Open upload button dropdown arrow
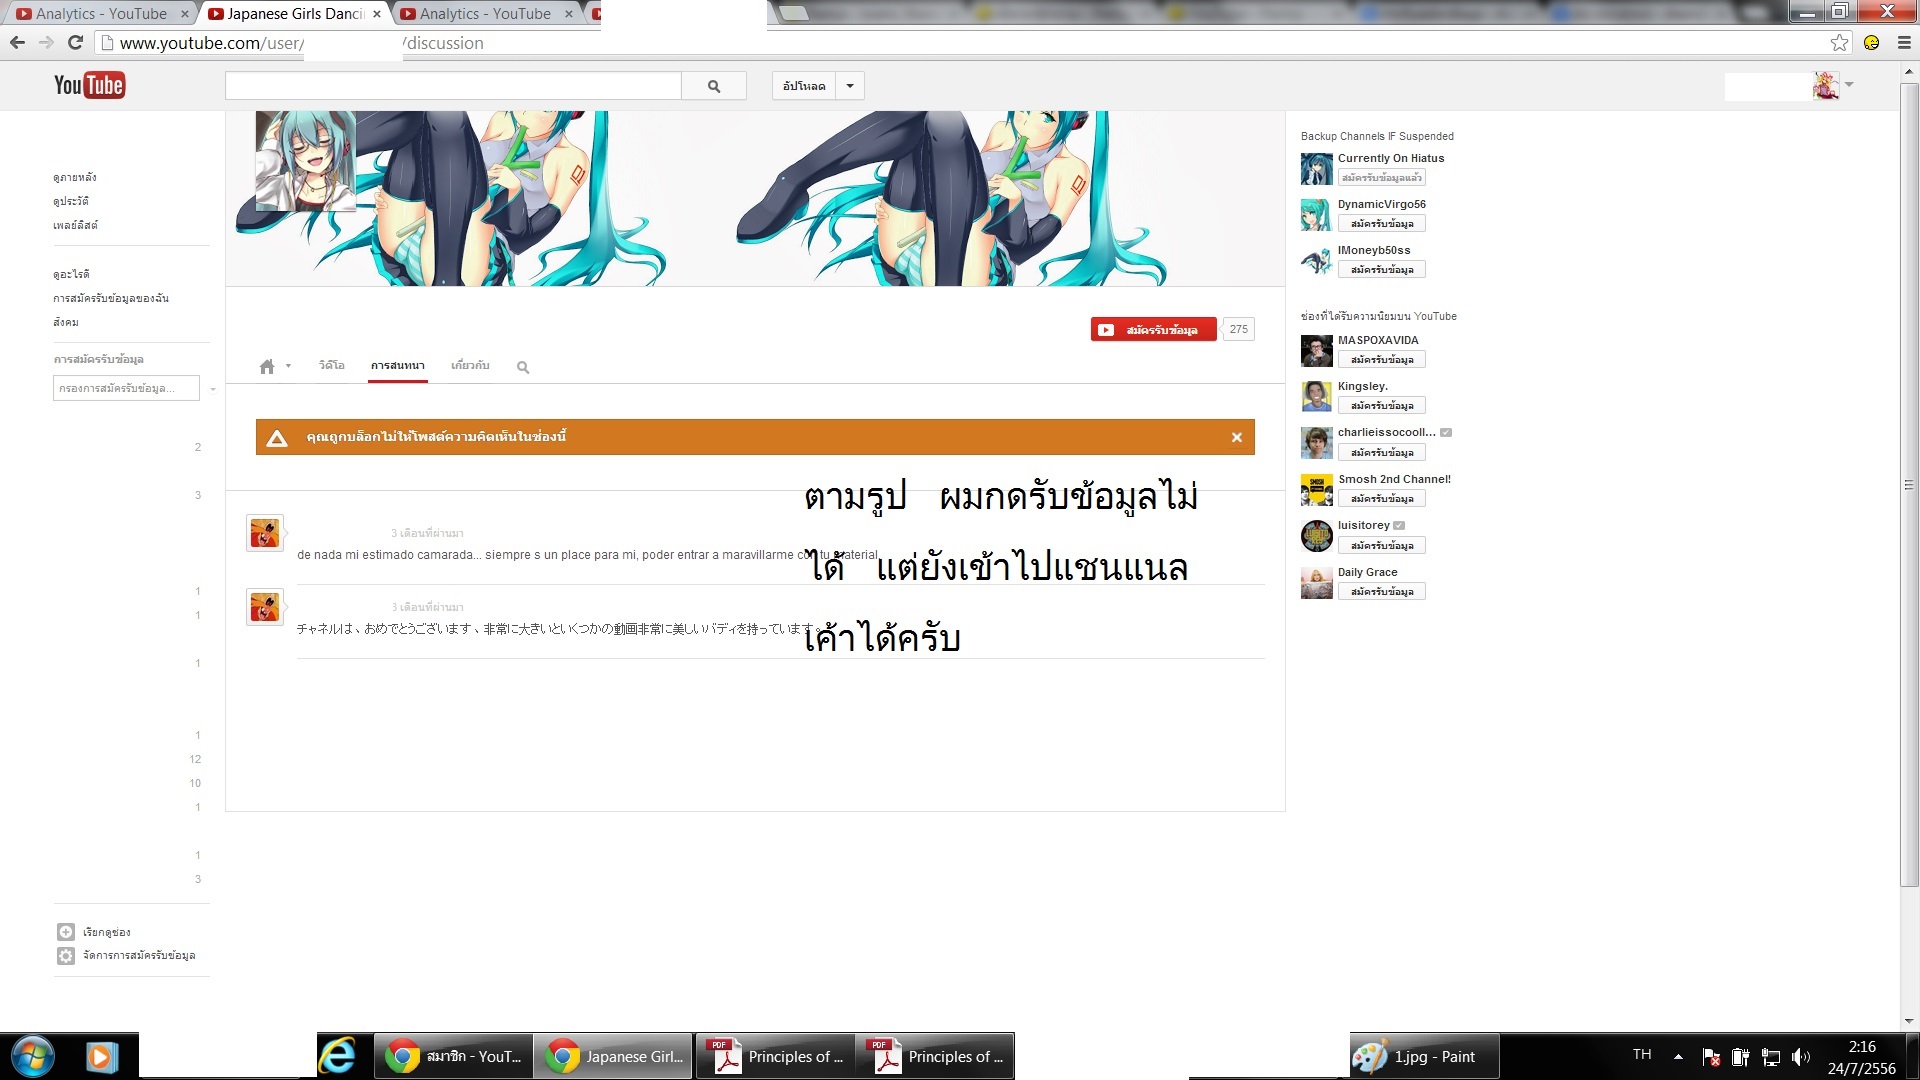Image resolution: width=1920 pixels, height=1080 pixels. pyautogui.click(x=850, y=86)
